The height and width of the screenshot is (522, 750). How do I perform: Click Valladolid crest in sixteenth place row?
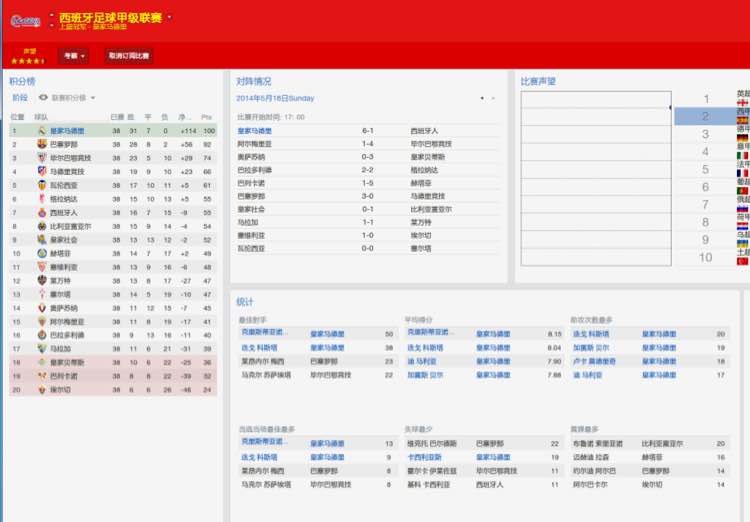[x=42, y=335]
